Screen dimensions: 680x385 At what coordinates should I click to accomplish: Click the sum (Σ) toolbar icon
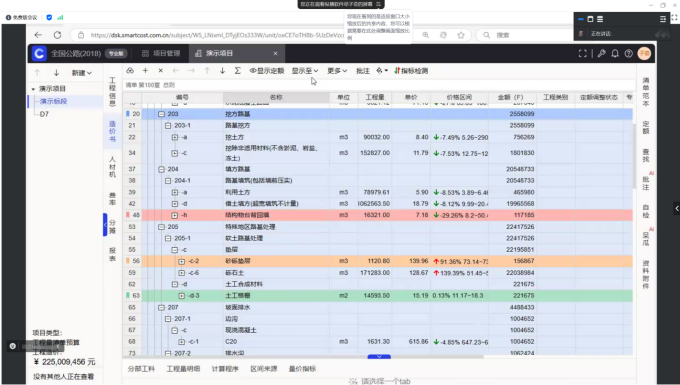237,71
